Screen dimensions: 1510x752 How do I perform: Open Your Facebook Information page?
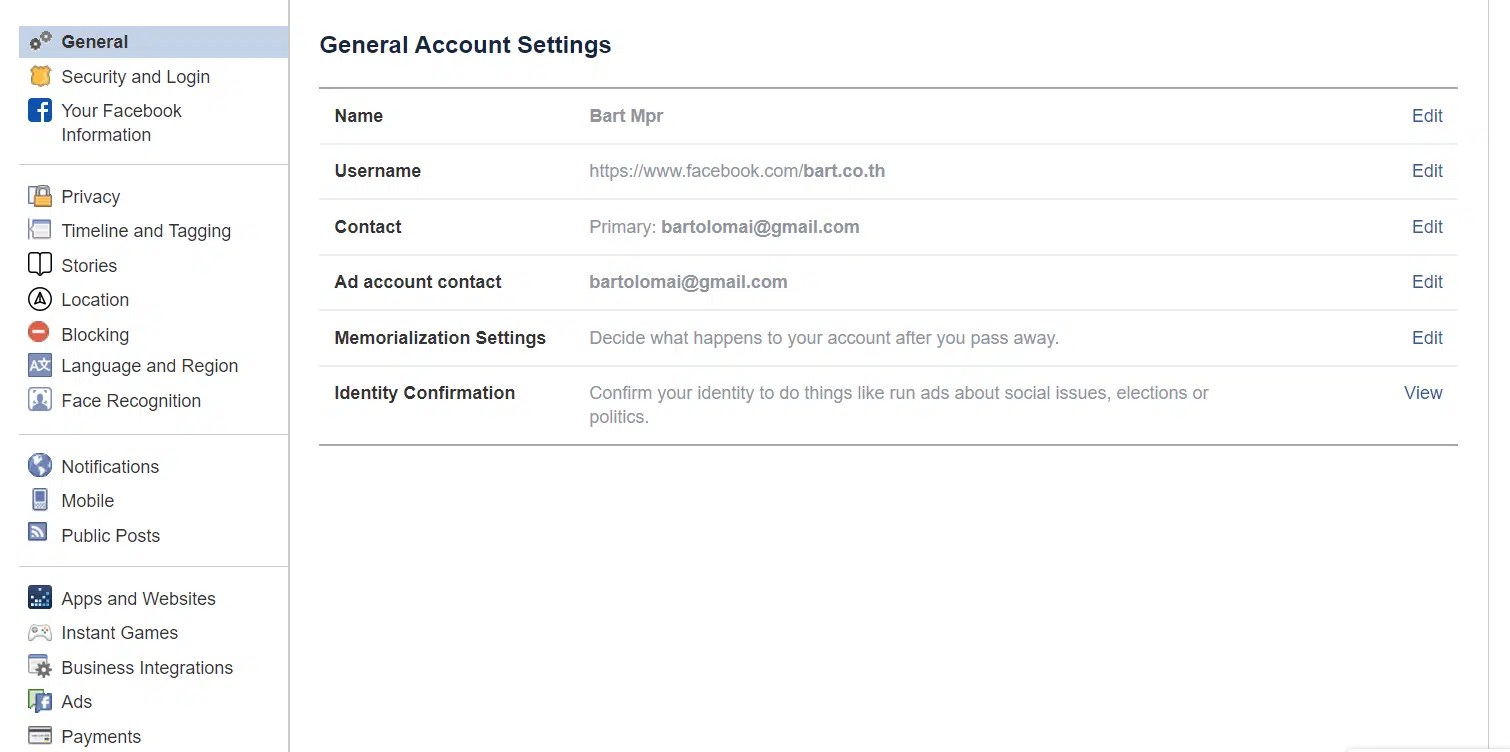[121, 123]
